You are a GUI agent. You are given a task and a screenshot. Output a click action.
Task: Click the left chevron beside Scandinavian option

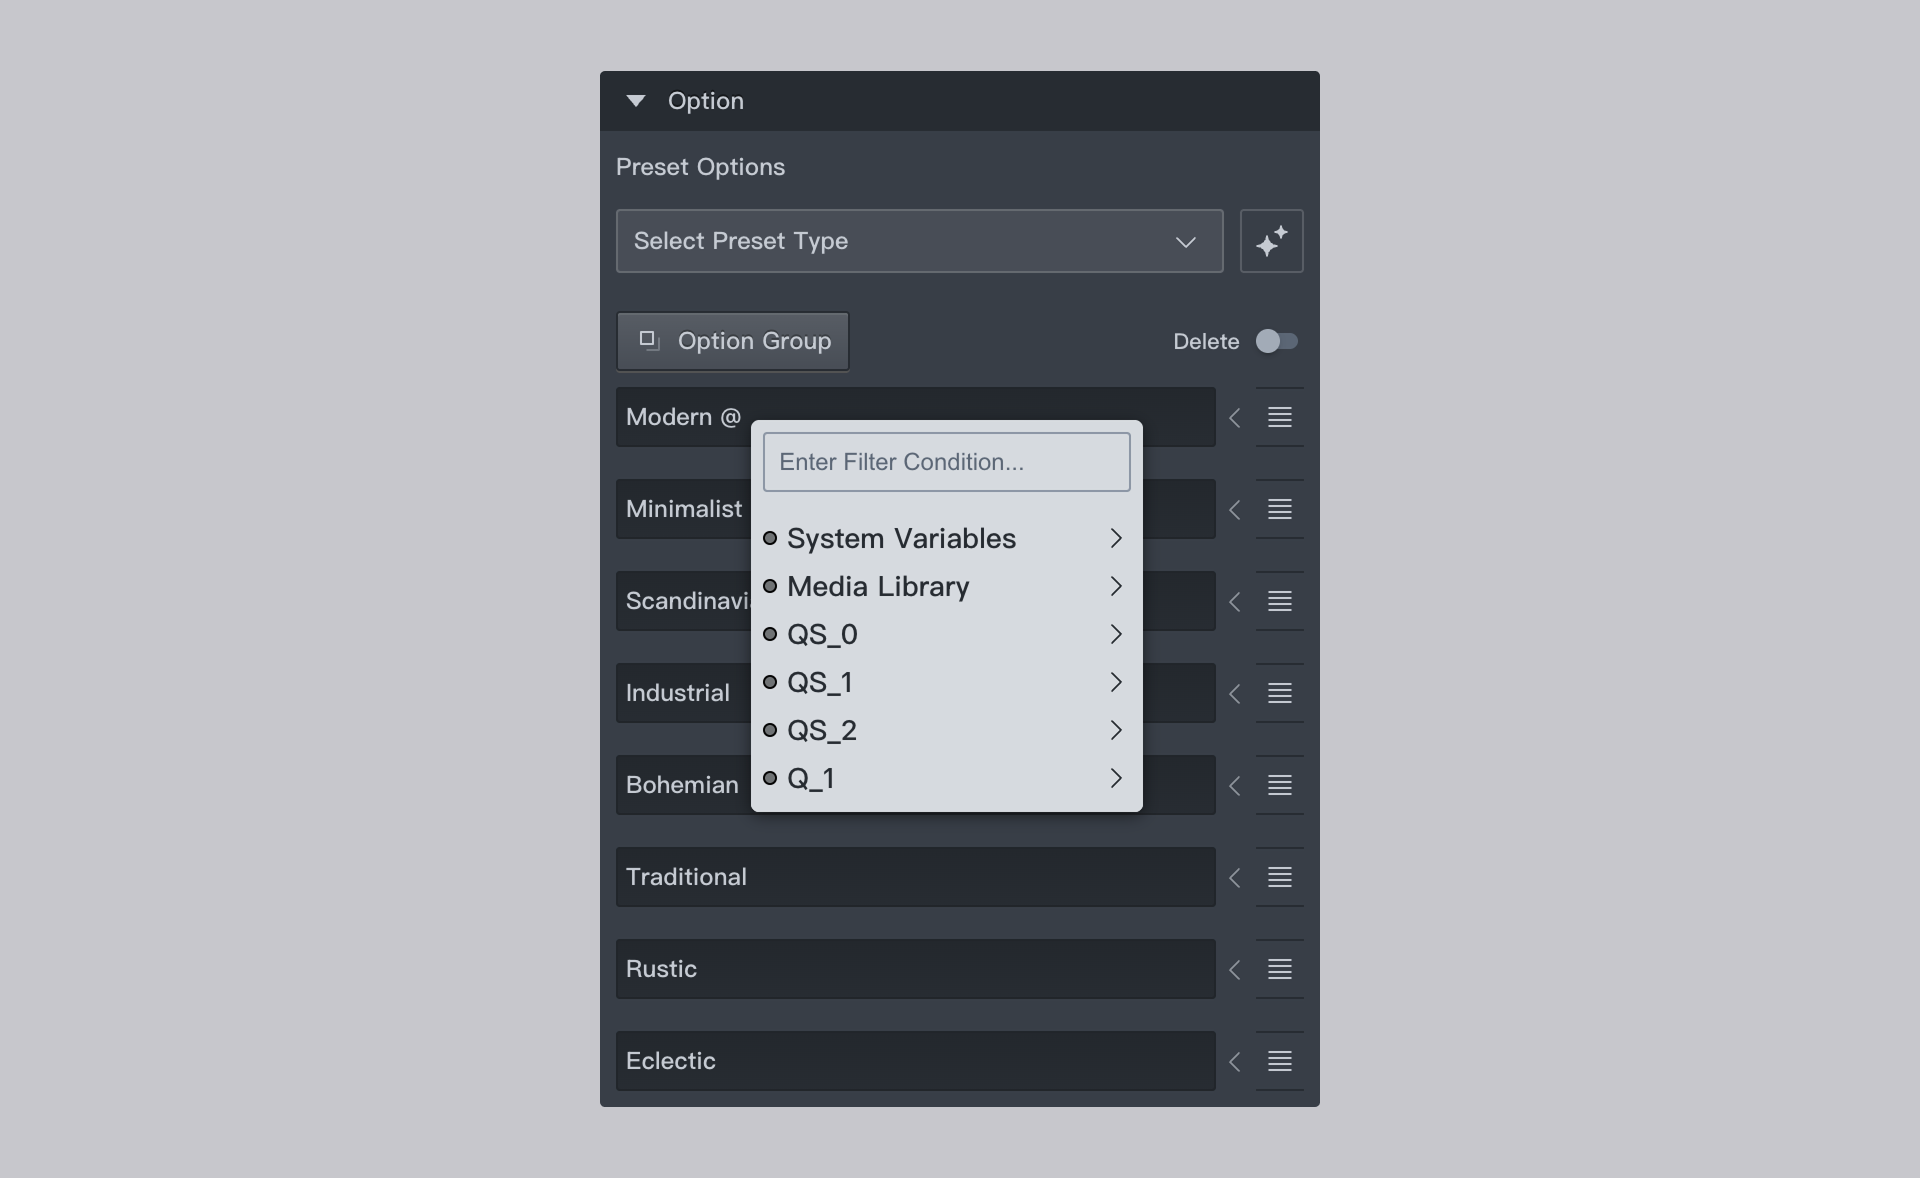1235,602
